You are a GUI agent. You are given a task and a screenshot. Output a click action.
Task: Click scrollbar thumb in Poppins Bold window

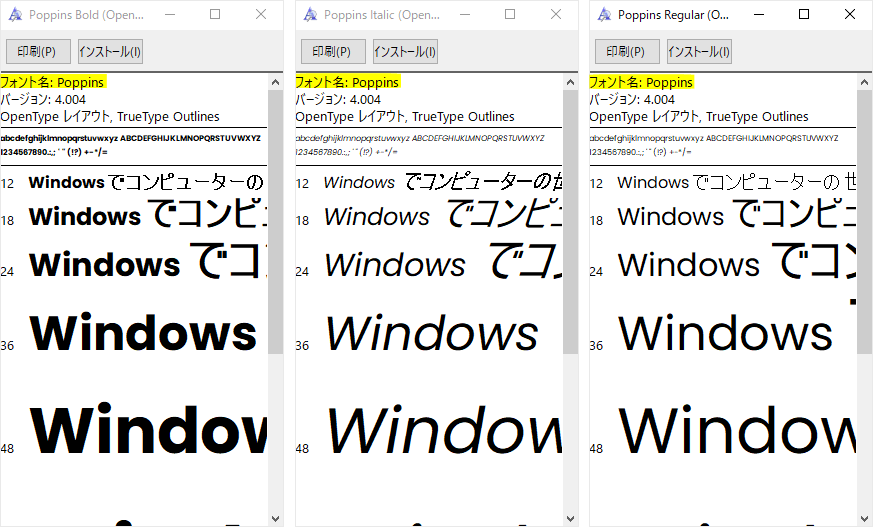click(x=276, y=222)
